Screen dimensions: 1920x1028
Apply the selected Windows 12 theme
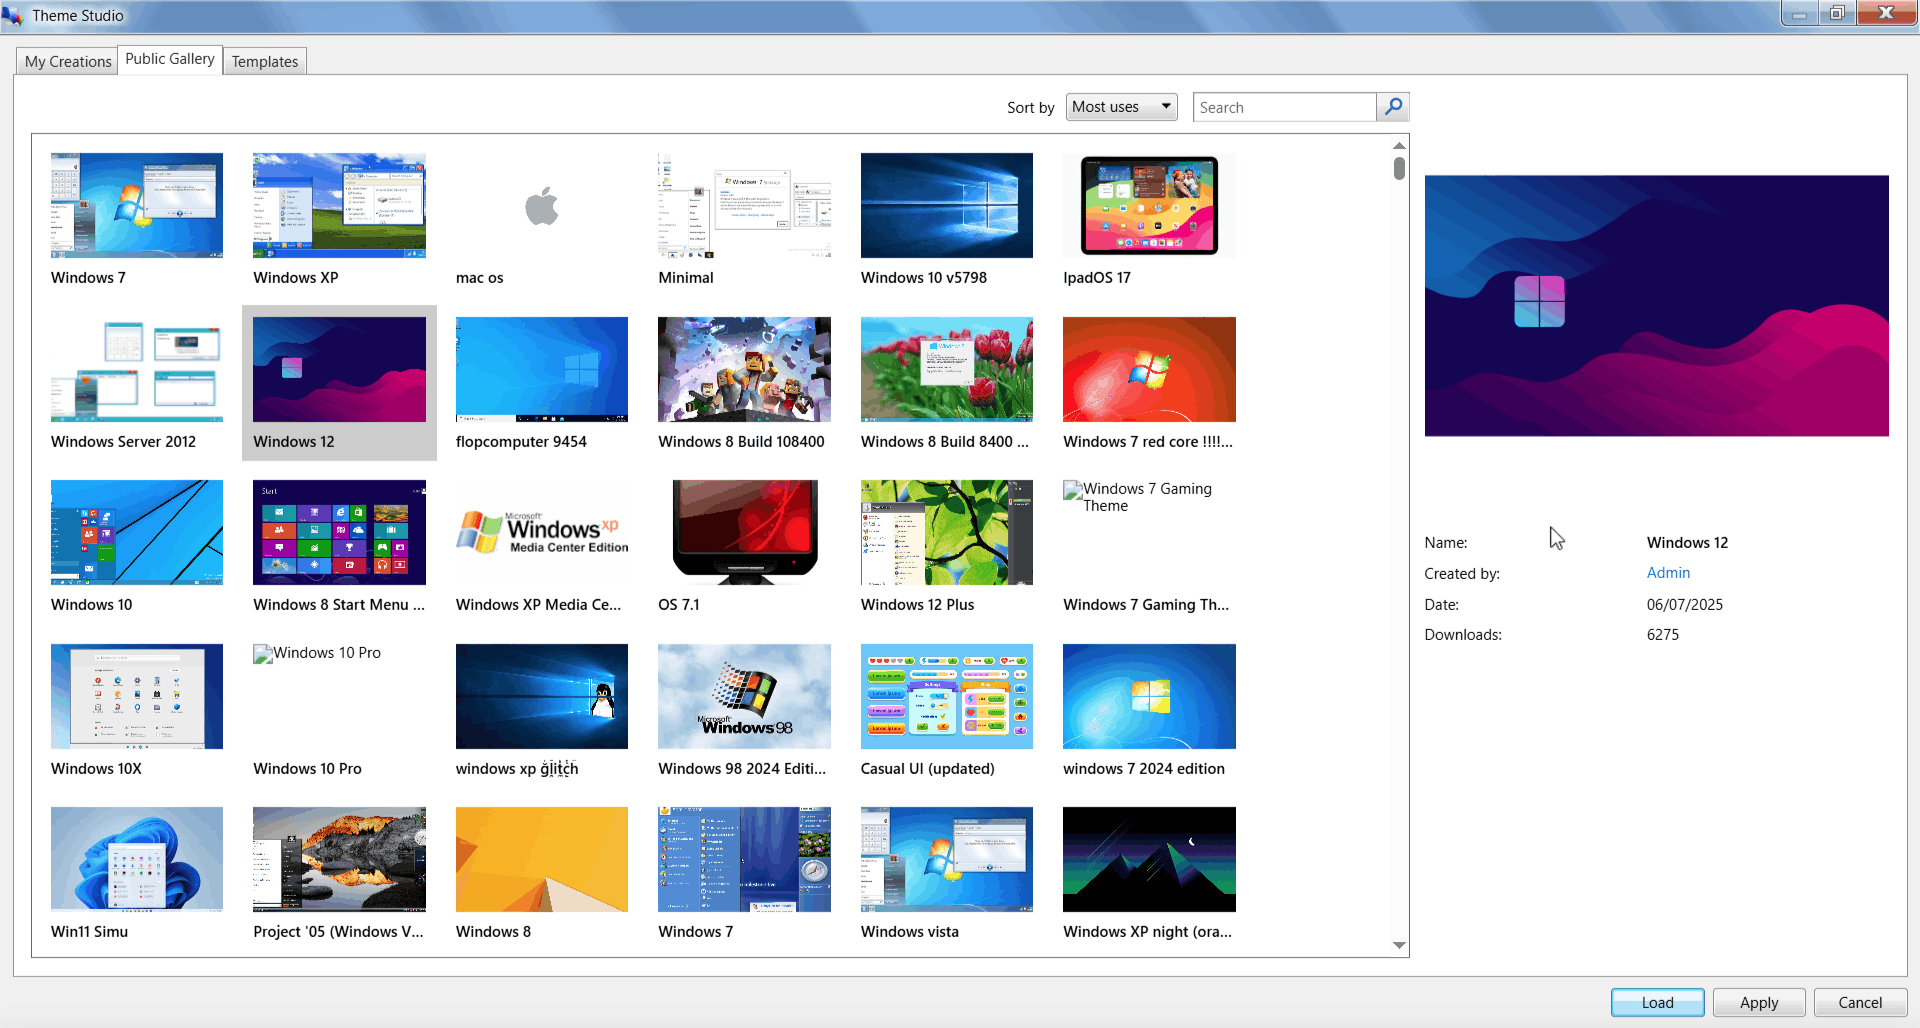point(1759,1002)
